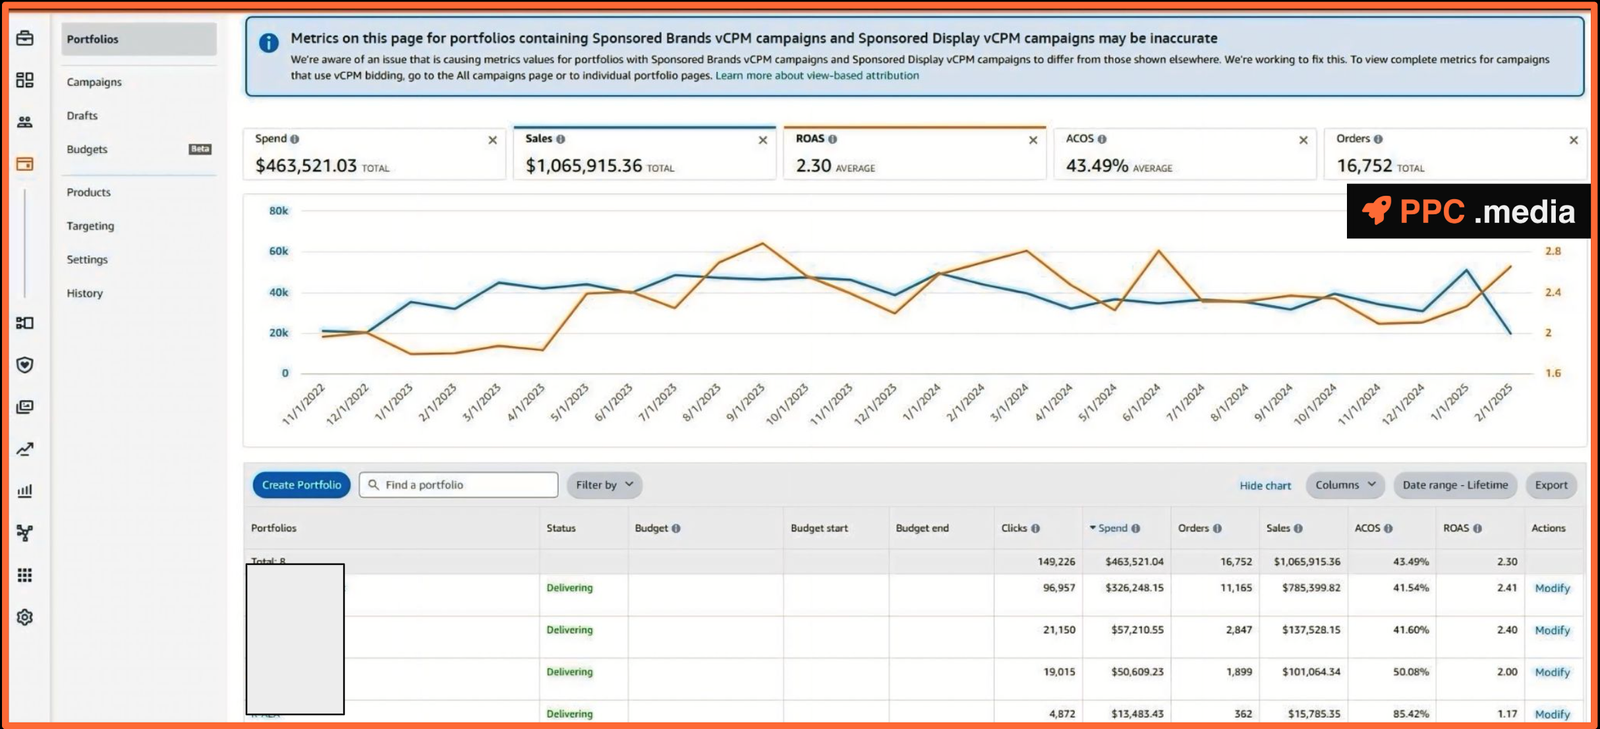Click the bar chart icon in sidebar
The image size is (1600, 729).
(25, 491)
